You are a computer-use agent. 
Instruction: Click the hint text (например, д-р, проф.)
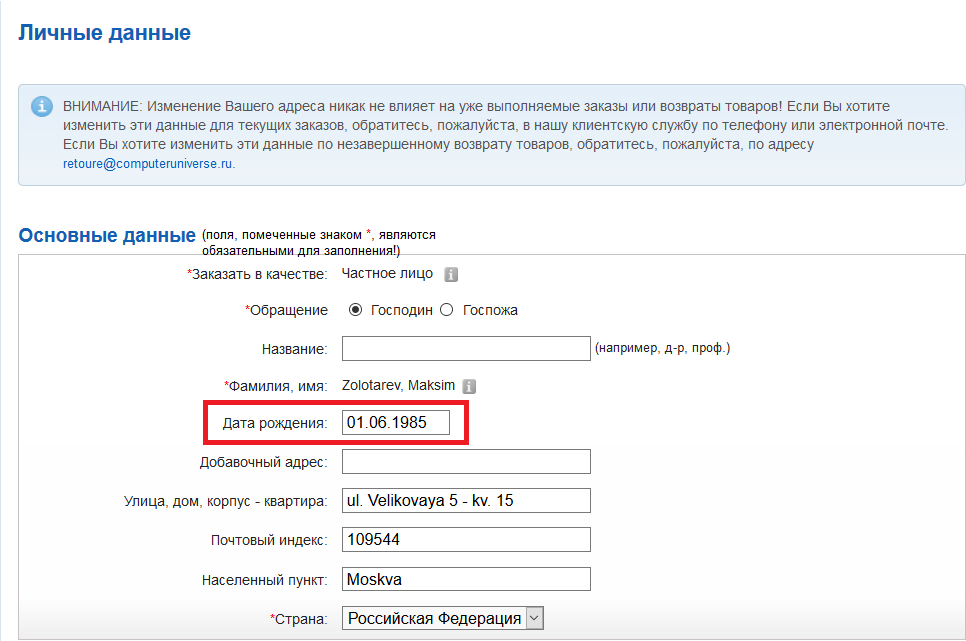[662, 348]
